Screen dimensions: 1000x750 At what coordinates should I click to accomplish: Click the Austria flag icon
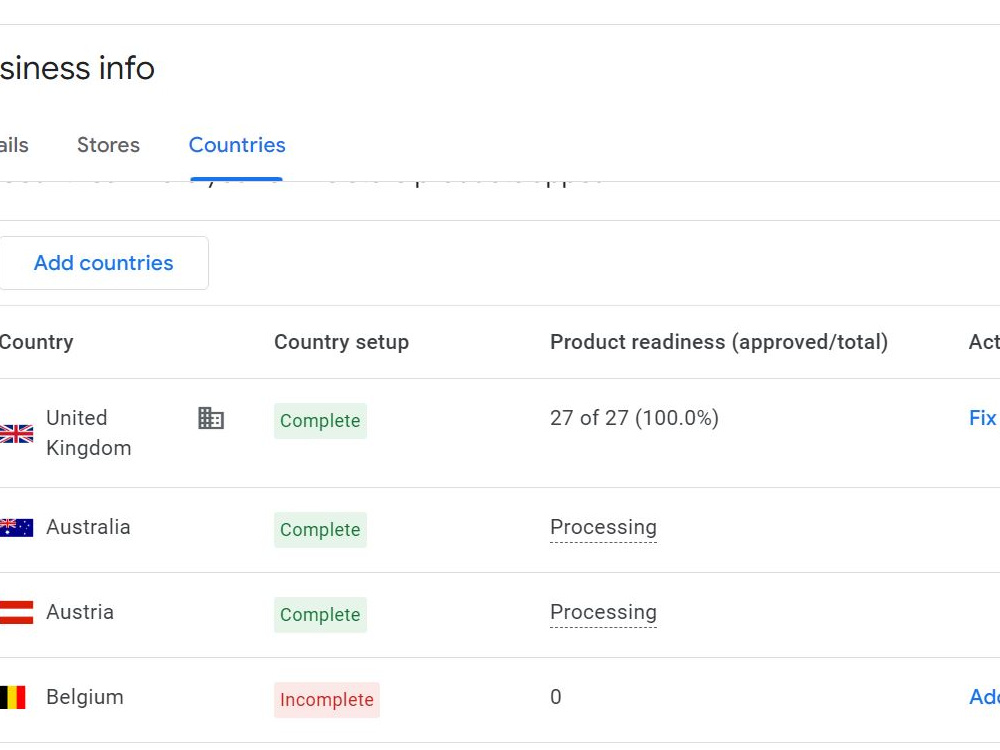coord(16,612)
